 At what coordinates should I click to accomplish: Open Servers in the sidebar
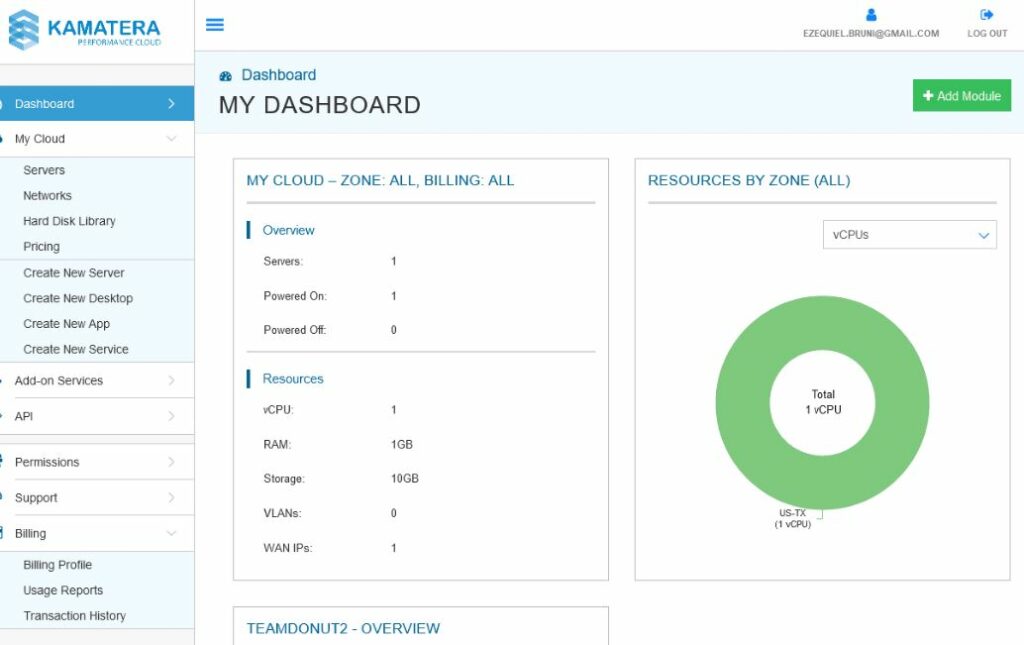(x=44, y=170)
